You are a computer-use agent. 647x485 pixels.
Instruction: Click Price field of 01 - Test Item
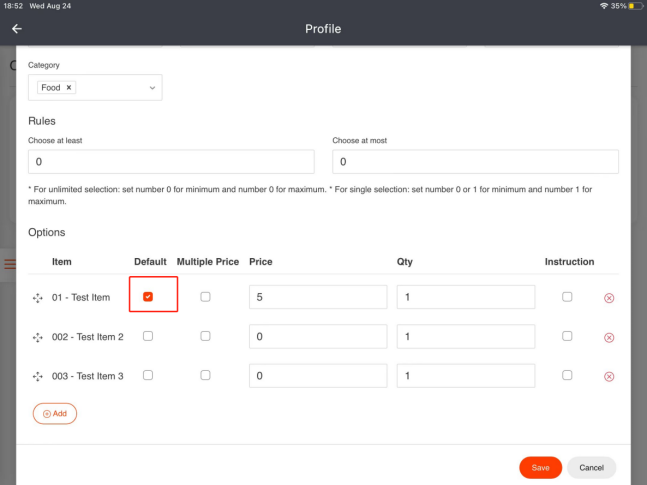(317, 297)
